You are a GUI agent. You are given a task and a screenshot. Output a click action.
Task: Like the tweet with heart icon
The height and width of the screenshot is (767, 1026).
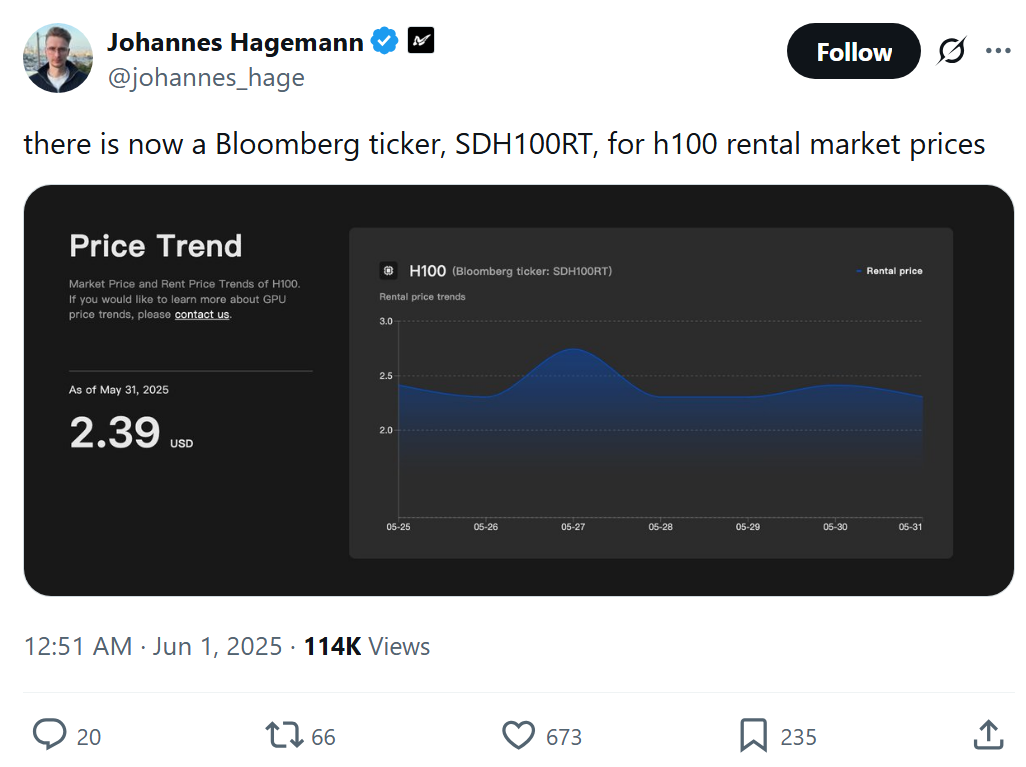tap(518, 736)
